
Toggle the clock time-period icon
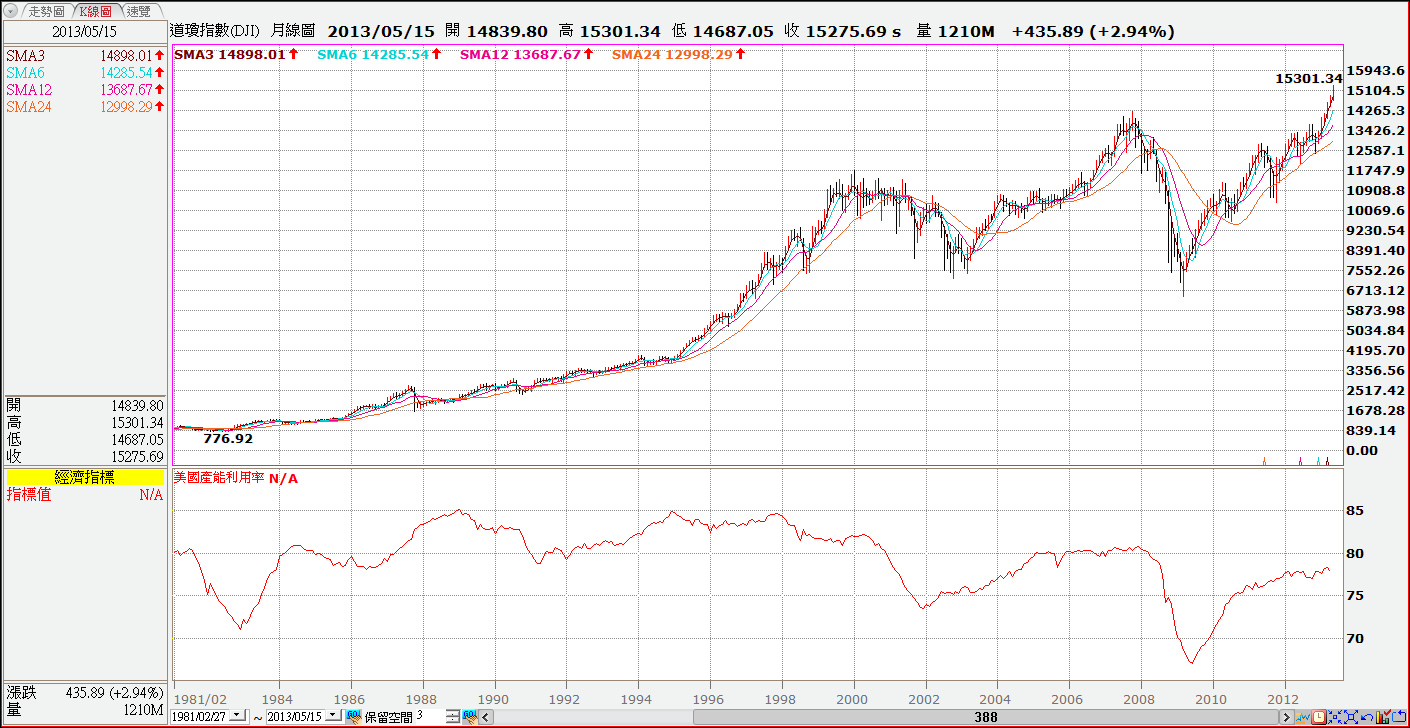1319,717
